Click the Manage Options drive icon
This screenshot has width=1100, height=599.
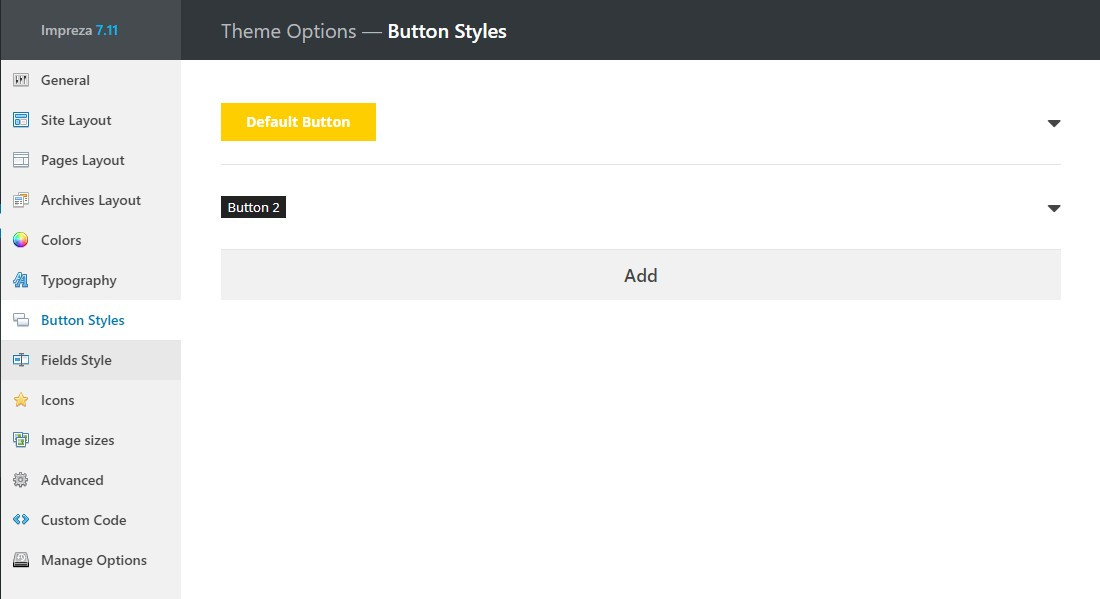pyautogui.click(x=21, y=560)
